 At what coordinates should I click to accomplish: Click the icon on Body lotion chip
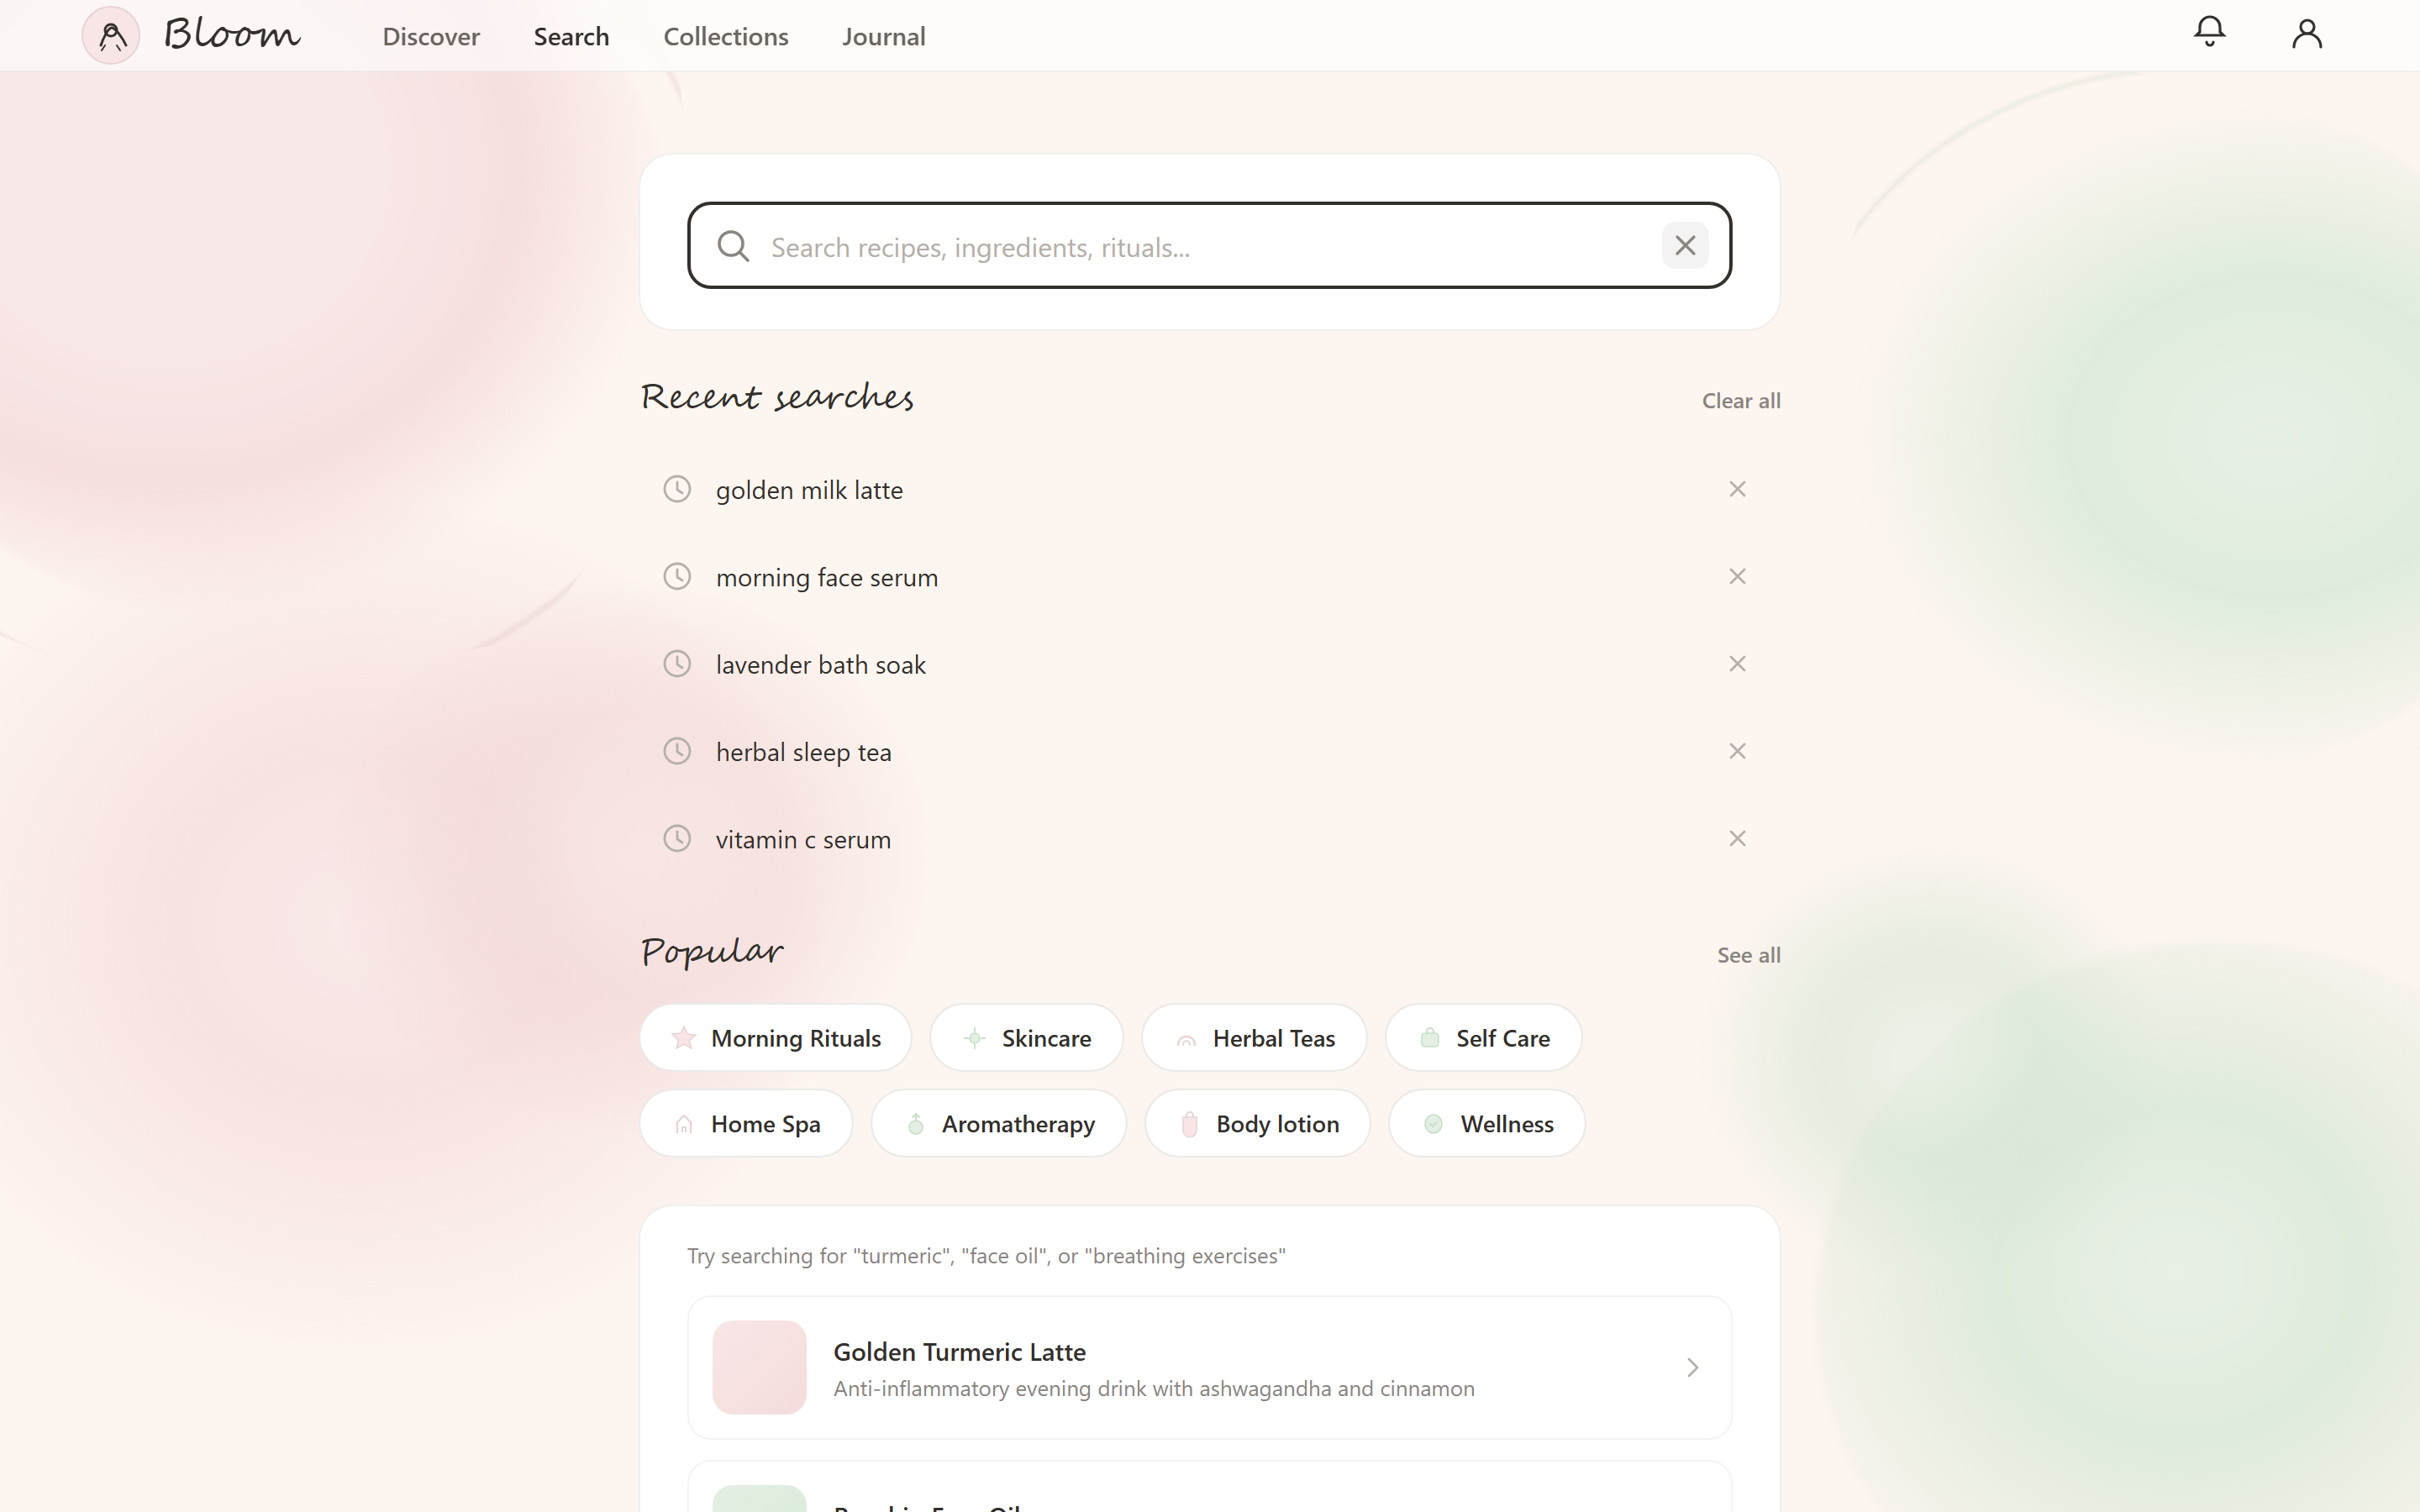click(x=1189, y=1124)
